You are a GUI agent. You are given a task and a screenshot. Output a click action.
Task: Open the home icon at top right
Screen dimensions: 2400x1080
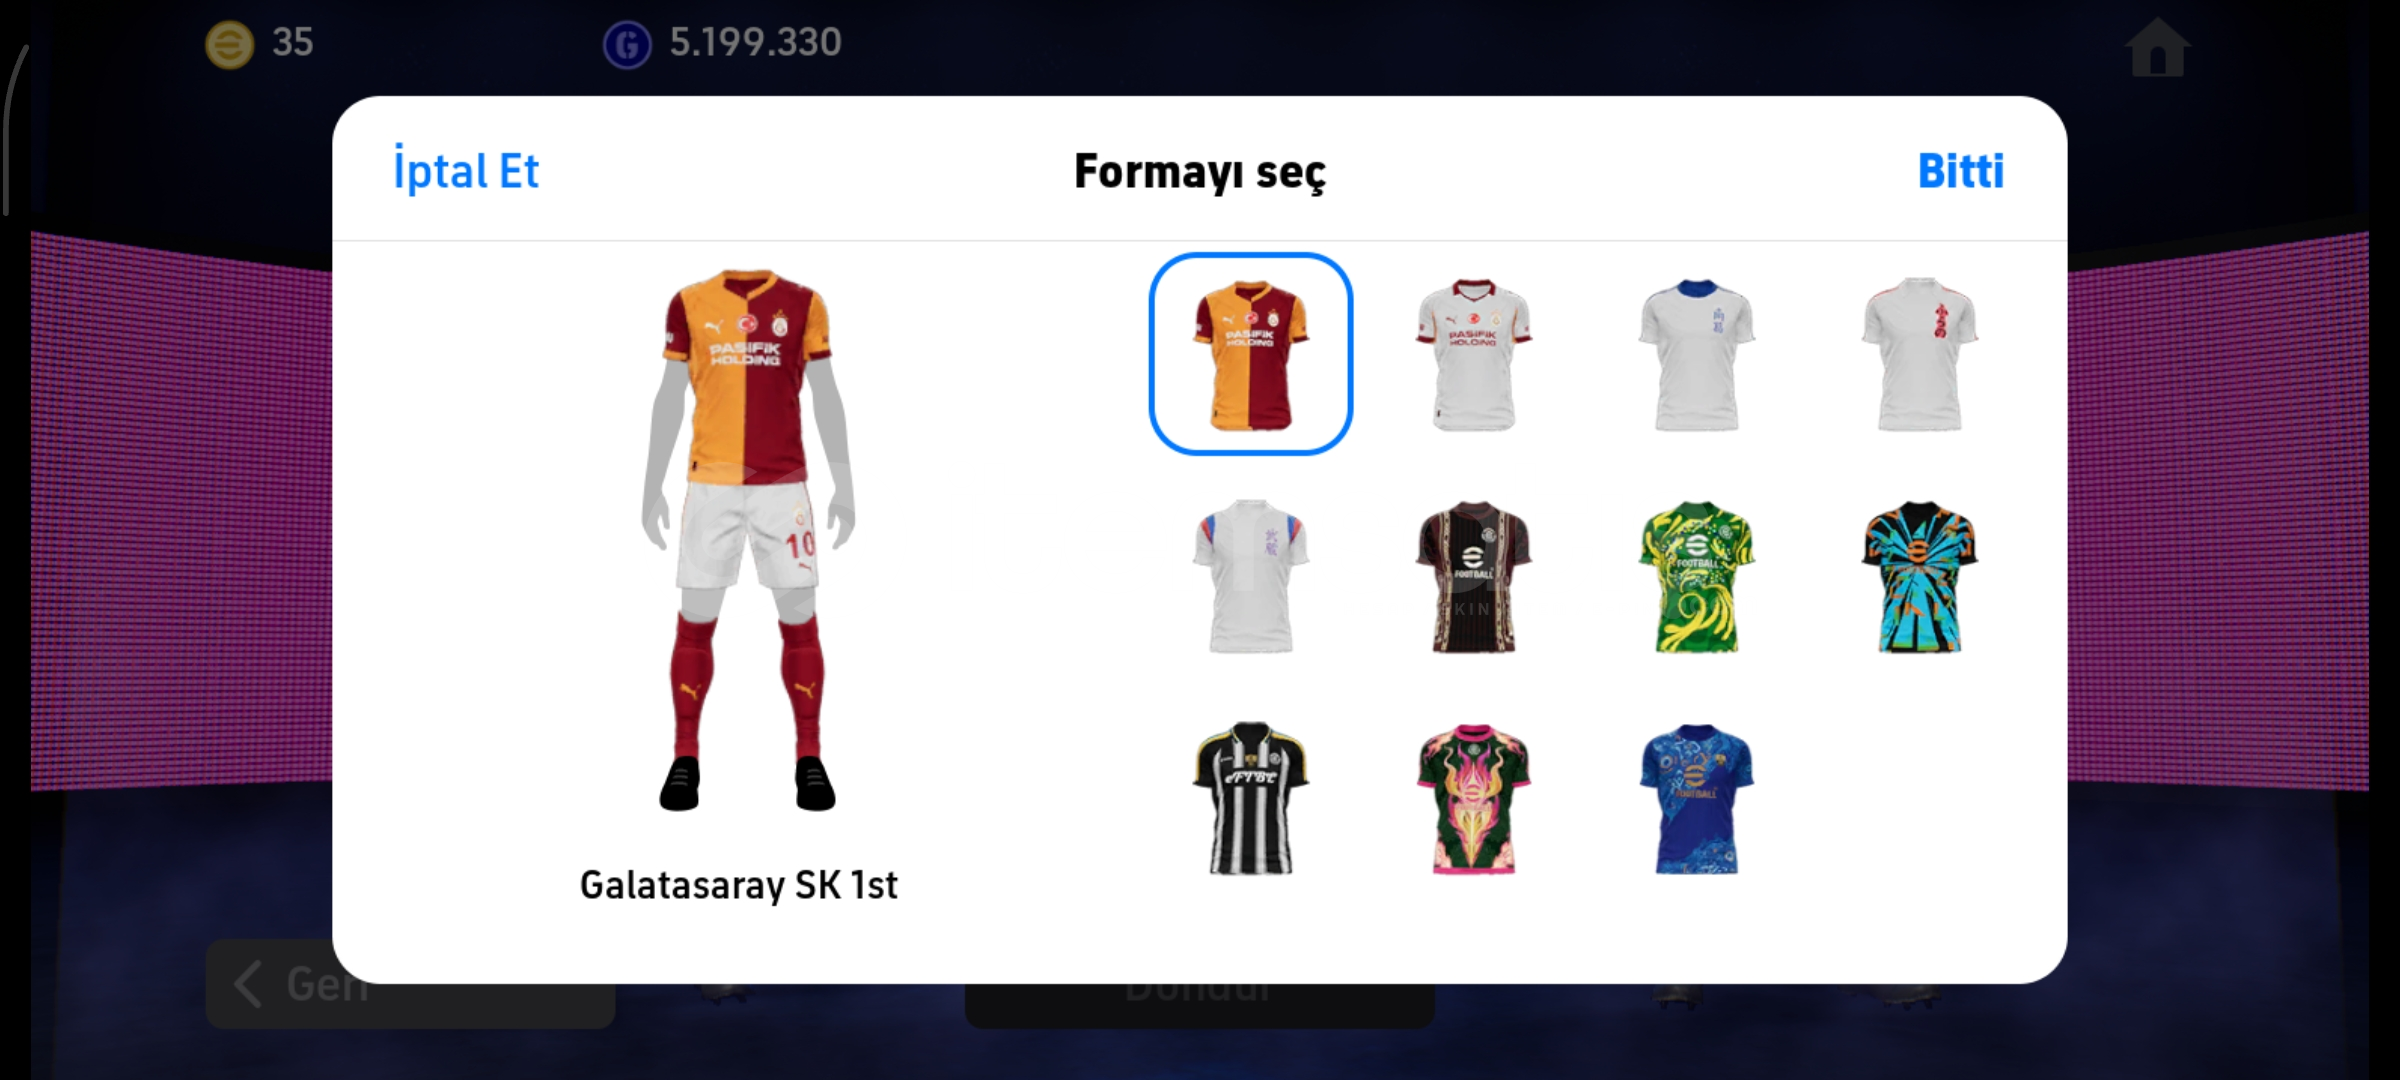click(2157, 47)
